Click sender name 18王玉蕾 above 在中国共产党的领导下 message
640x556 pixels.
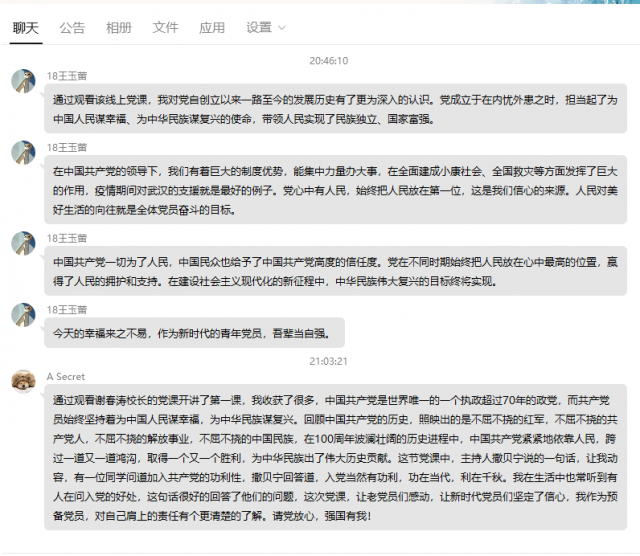[67, 148]
